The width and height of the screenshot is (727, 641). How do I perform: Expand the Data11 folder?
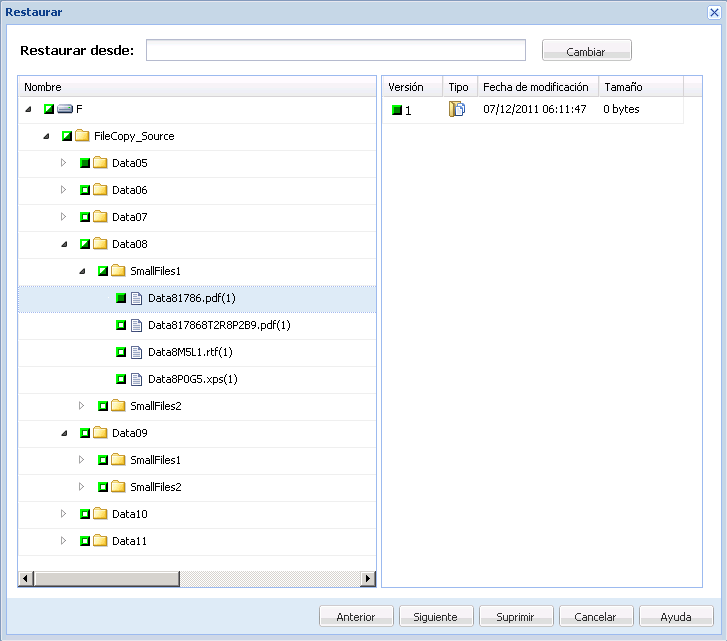click(64, 540)
